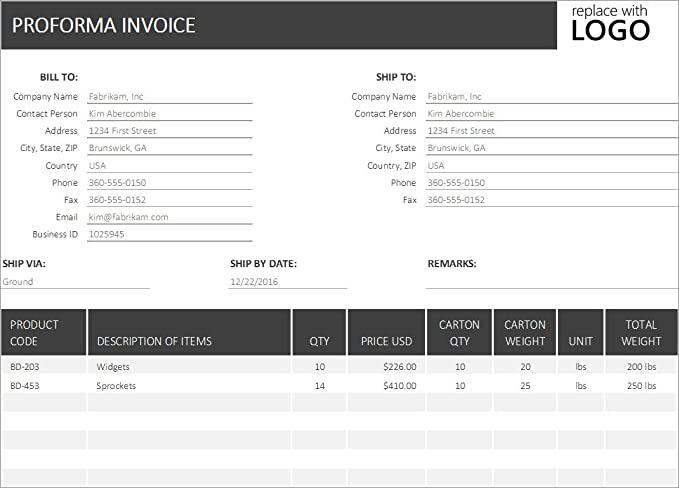679x488 pixels.
Task: Select product code cell BD-453
Action: click(x=44, y=385)
